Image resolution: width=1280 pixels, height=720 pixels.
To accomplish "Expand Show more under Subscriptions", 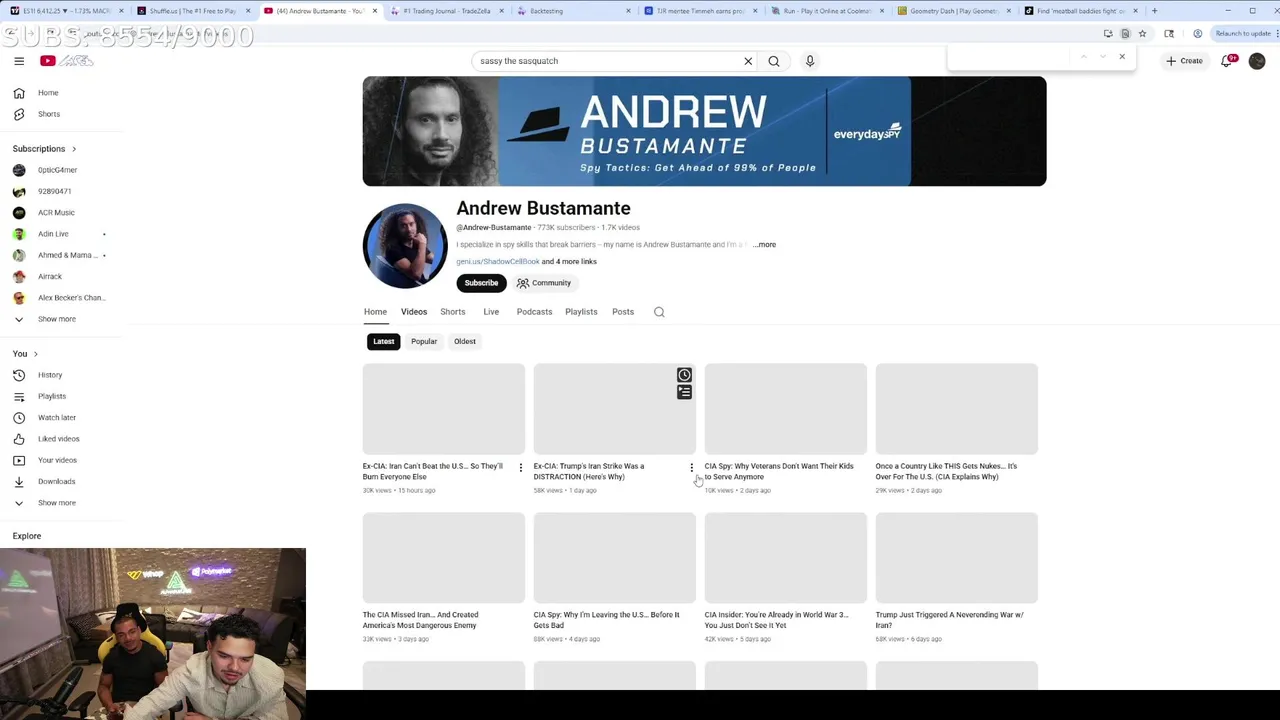I will (x=57, y=319).
